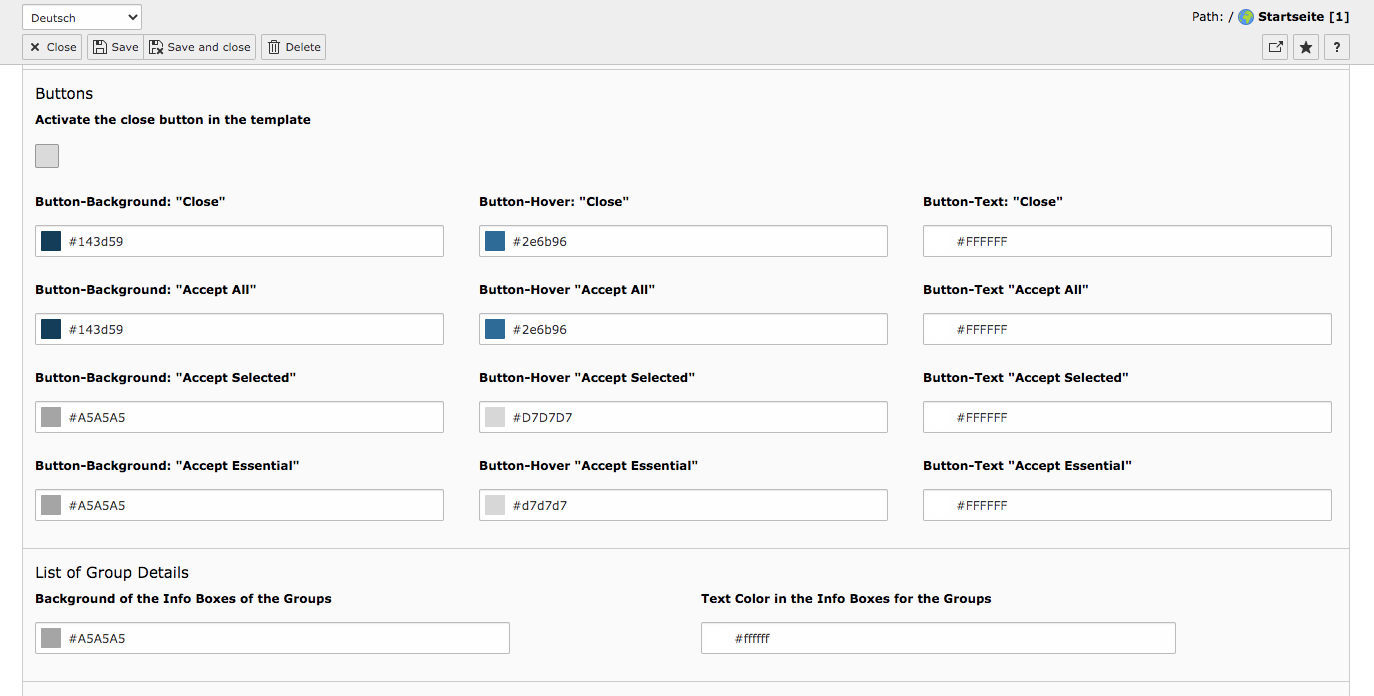Click the bookmark star icon
Image resolution: width=1374 pixels, height=696 pixels.
point(1306,47)
